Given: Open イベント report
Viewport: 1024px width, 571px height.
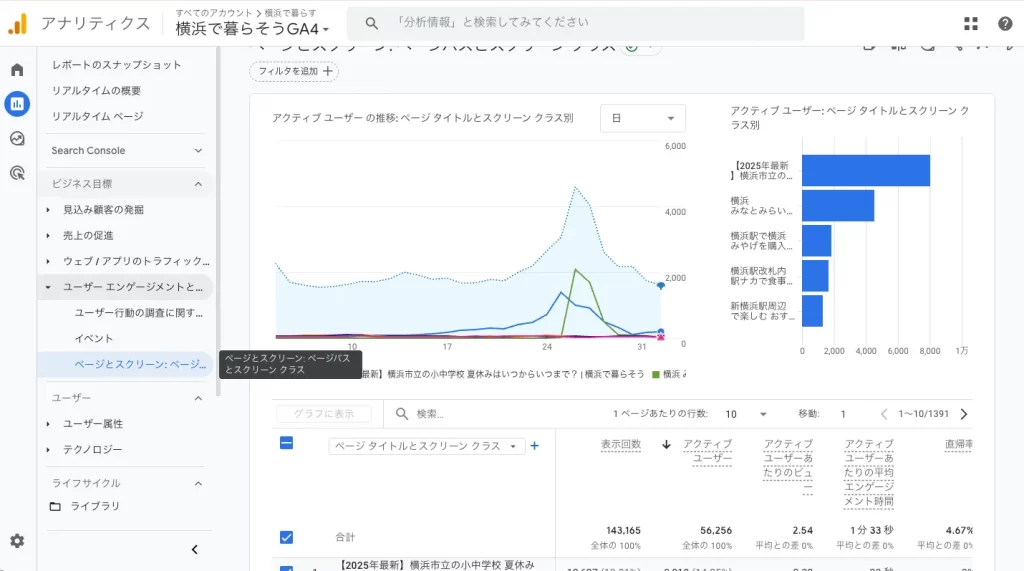Looking at the screenshot, I should point(93,338).
